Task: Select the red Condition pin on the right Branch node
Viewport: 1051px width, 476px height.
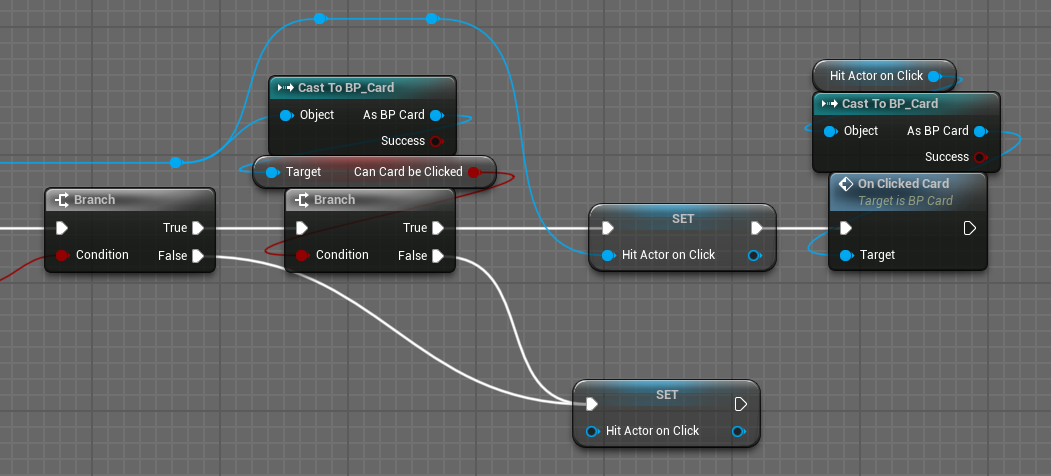Action: point(301,256)
